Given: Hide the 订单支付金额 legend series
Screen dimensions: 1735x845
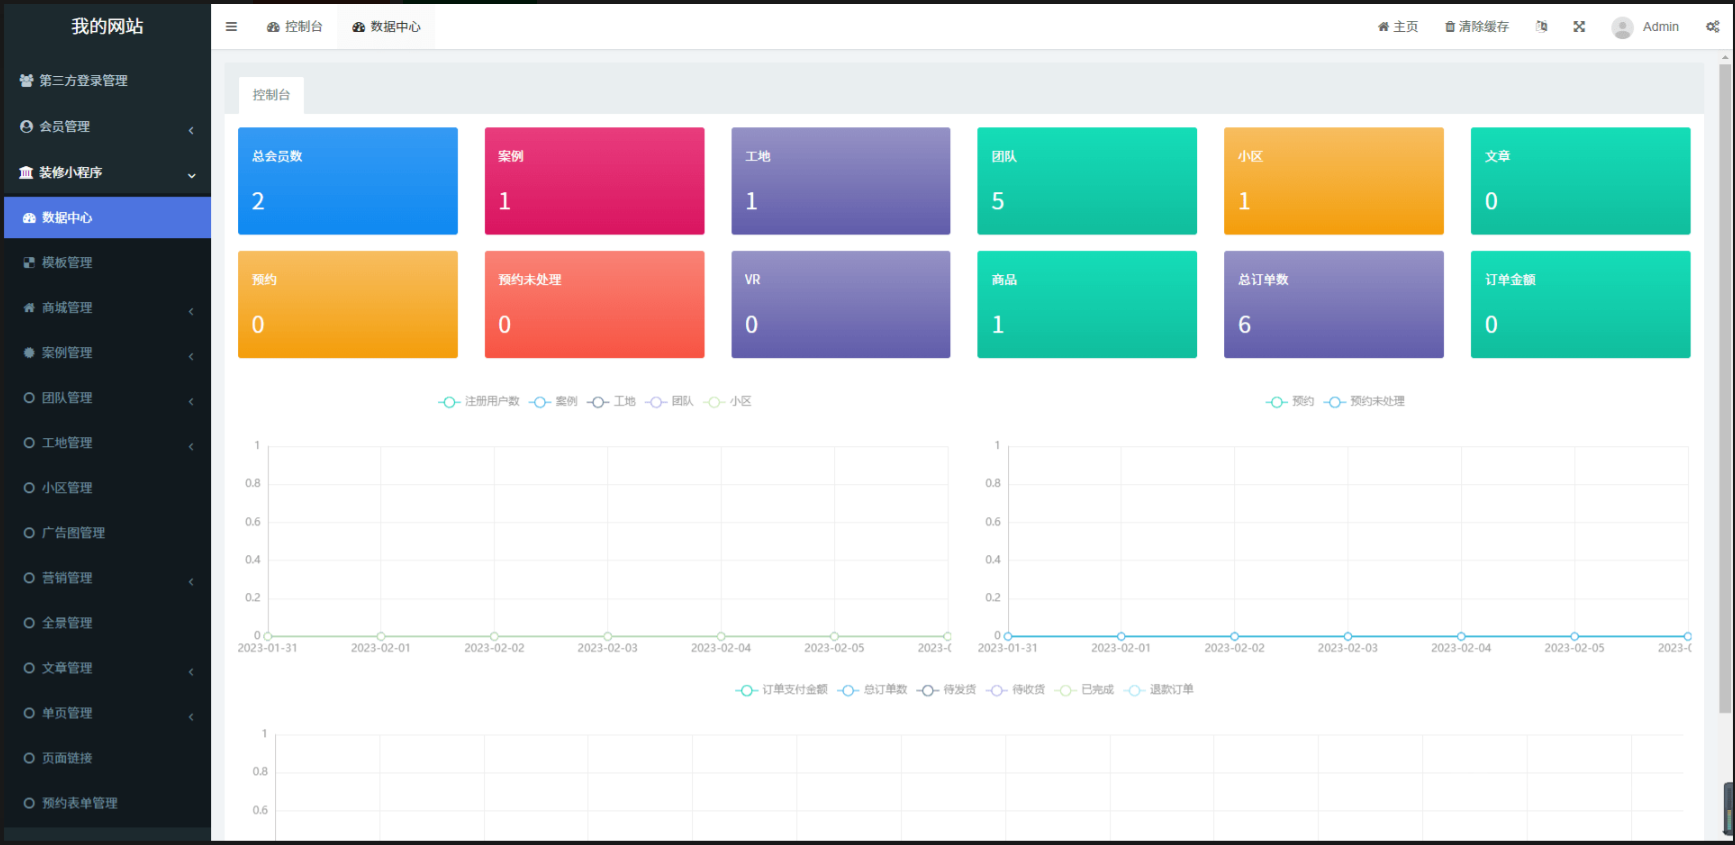Looking at the screenshot, I should pos(782,690).
